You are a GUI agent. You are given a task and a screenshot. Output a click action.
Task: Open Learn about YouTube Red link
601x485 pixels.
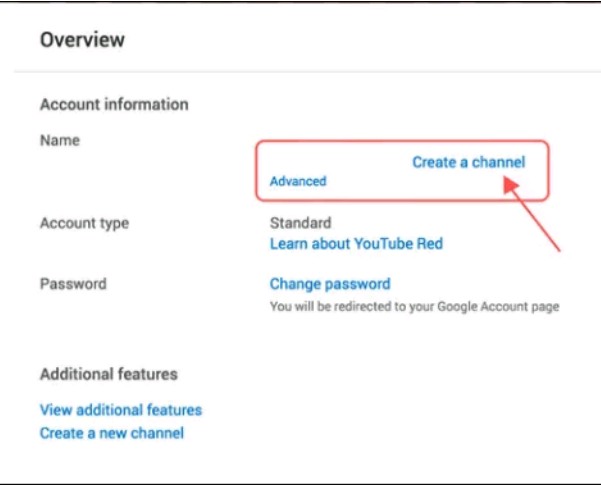point(356,244)
